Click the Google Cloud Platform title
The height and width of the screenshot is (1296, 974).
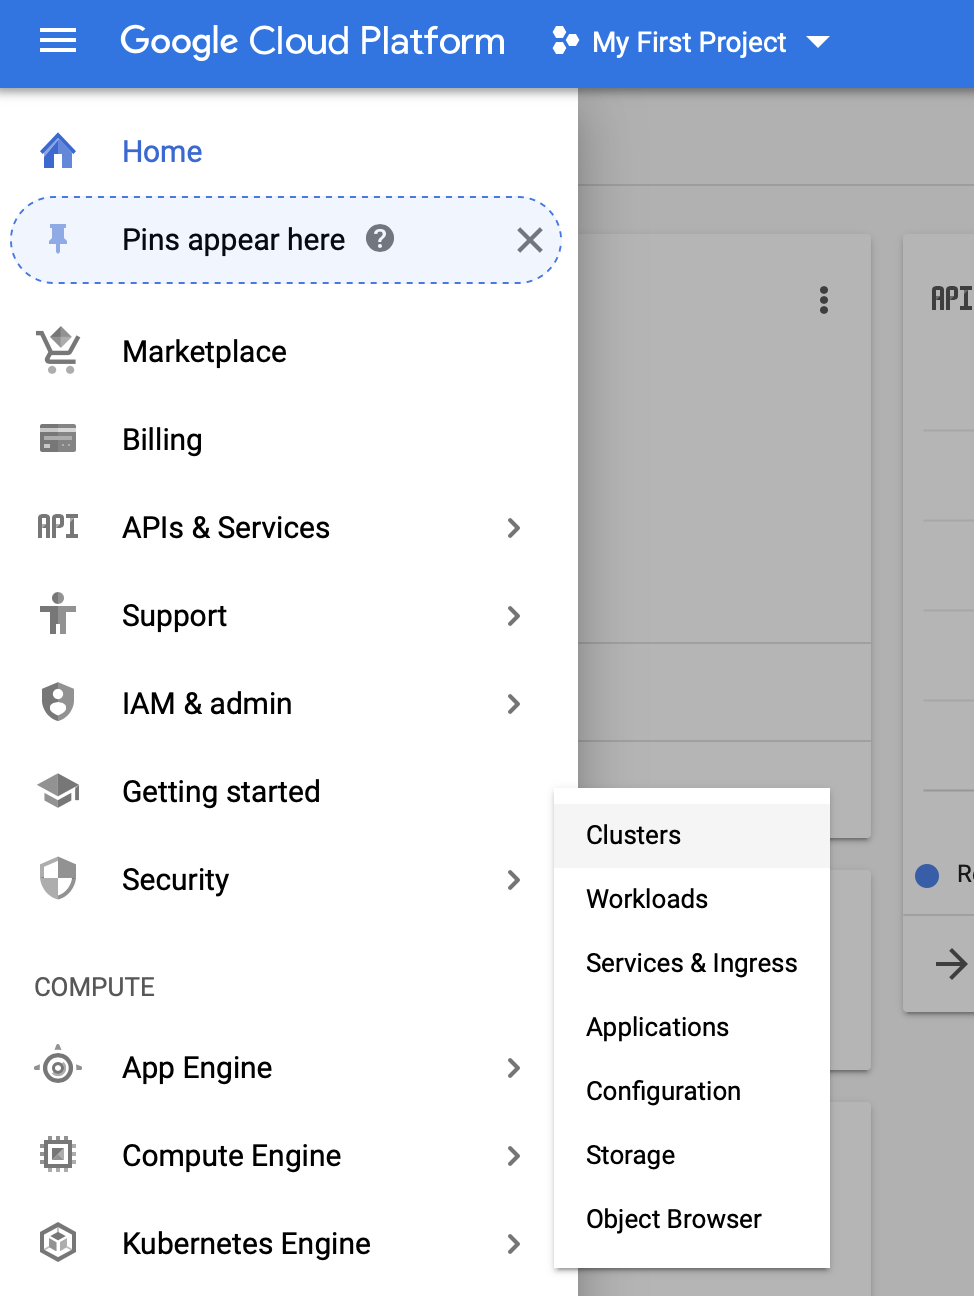(x=313, y=41)
